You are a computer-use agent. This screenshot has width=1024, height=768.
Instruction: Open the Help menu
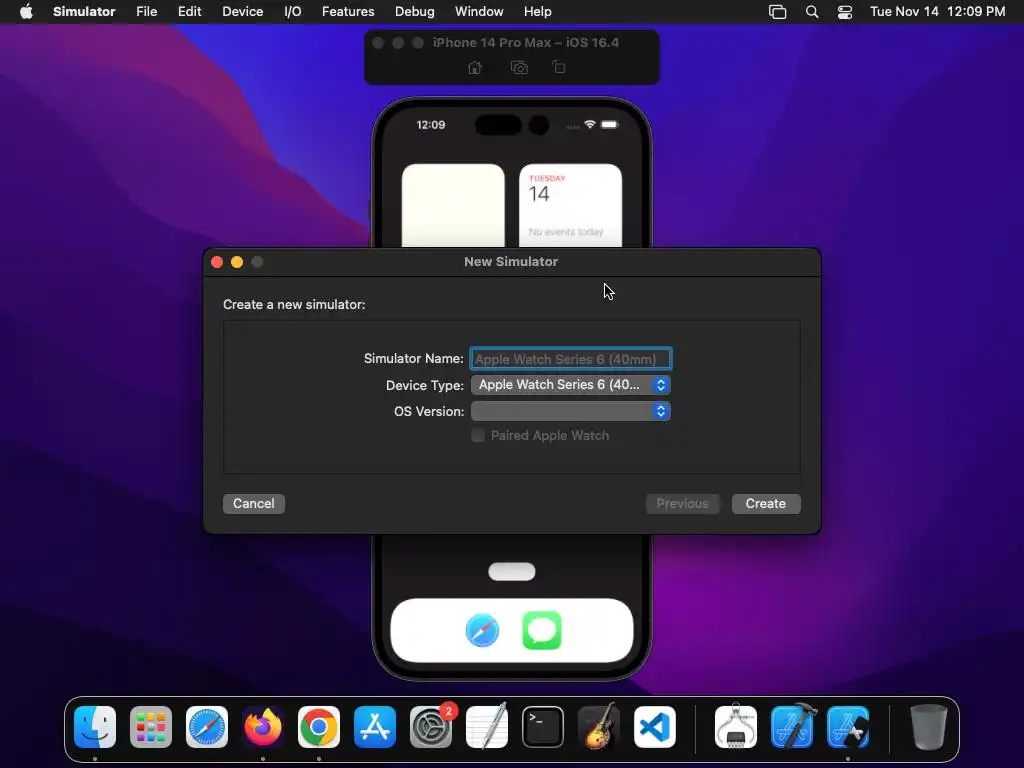coord(537,12)
